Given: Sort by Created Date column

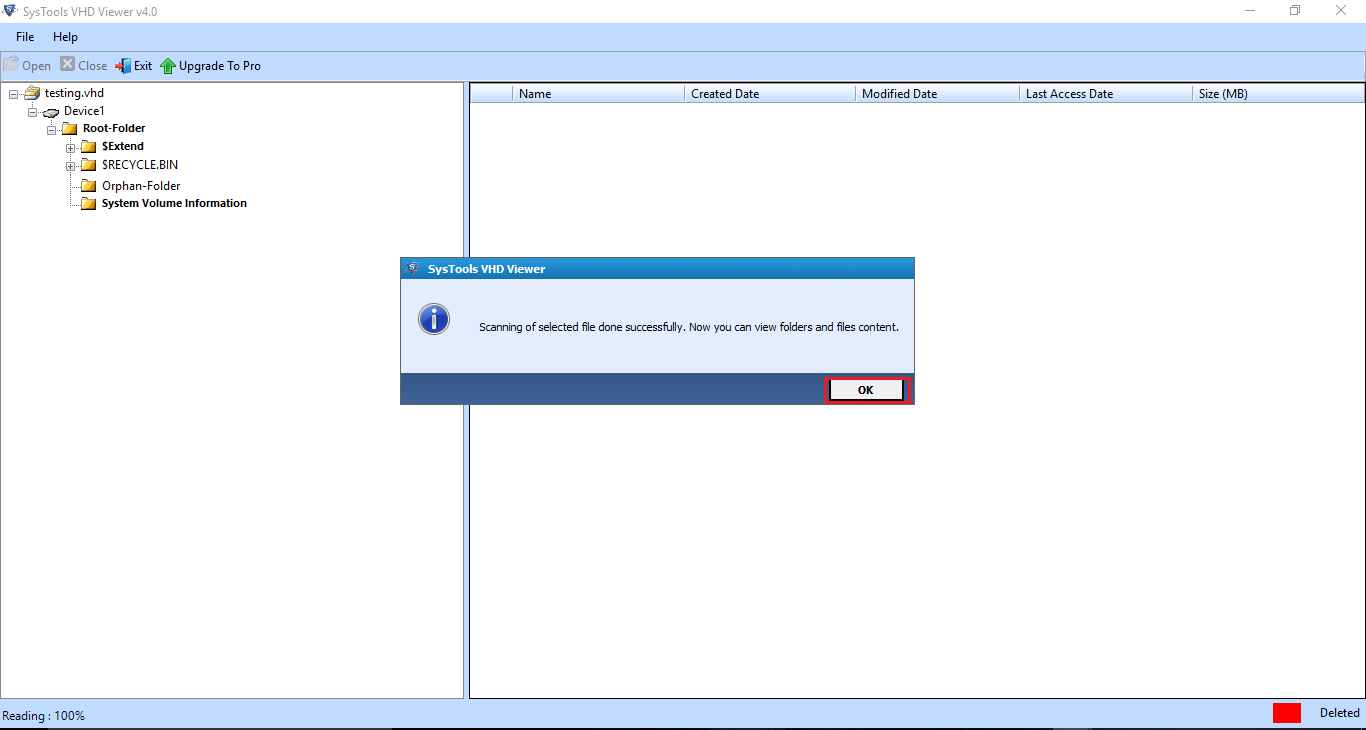Looking at the screenshot, I should coord(770,93).
